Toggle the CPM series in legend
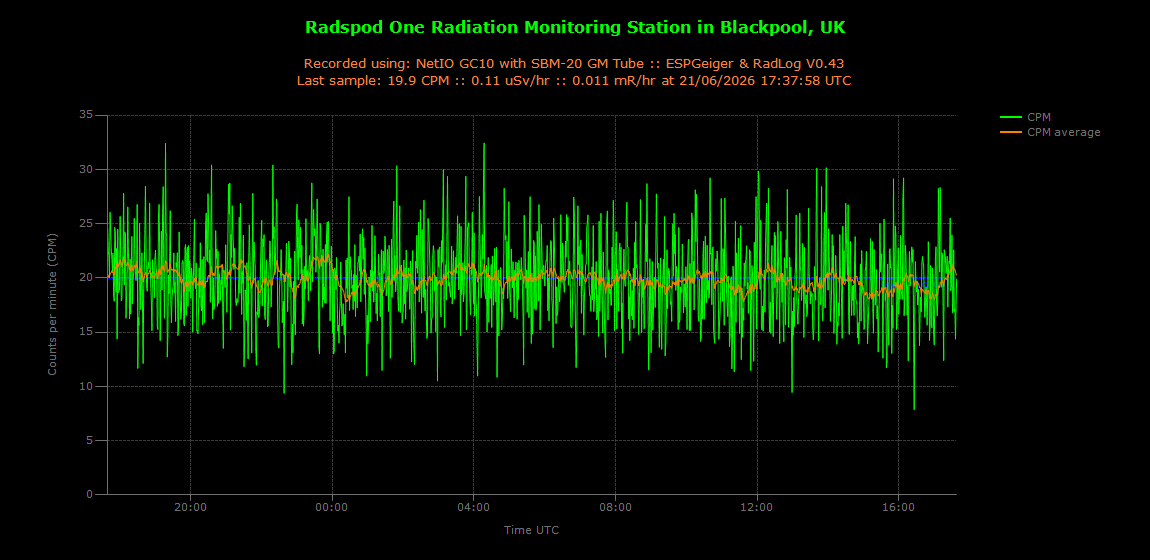1150x560 pixels. (x=1025, y=117)
